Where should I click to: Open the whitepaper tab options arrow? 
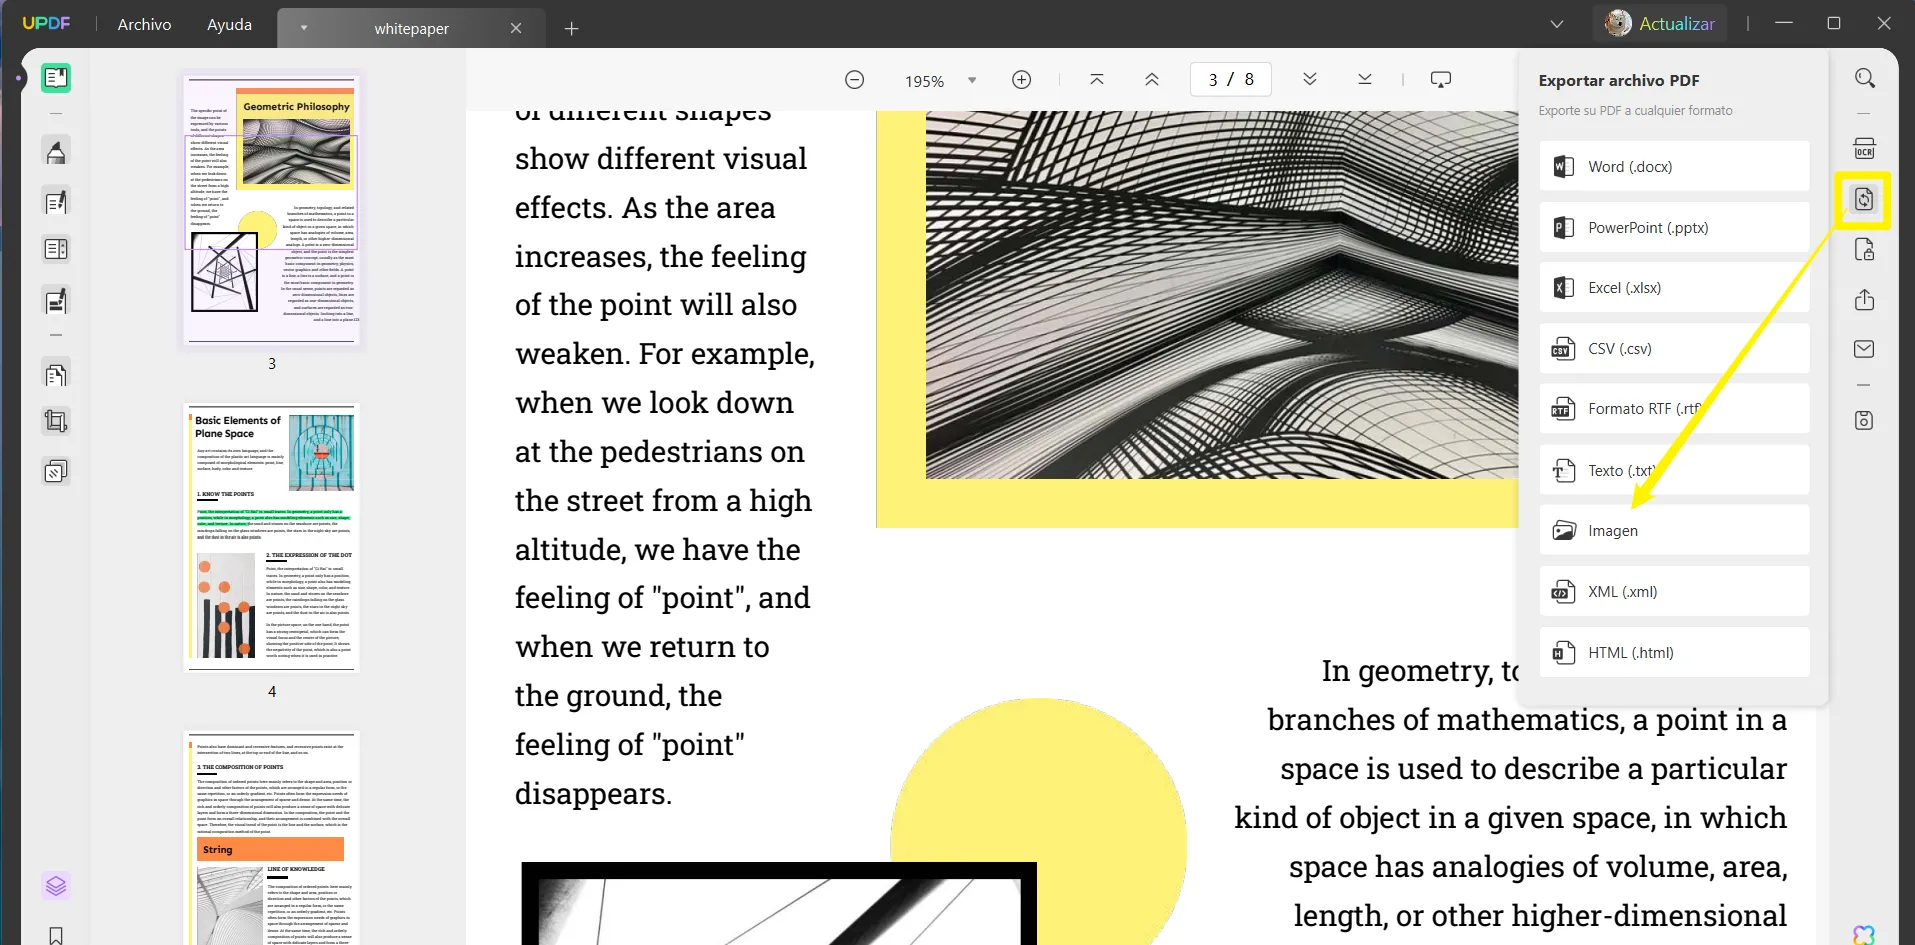coord(303,29)
